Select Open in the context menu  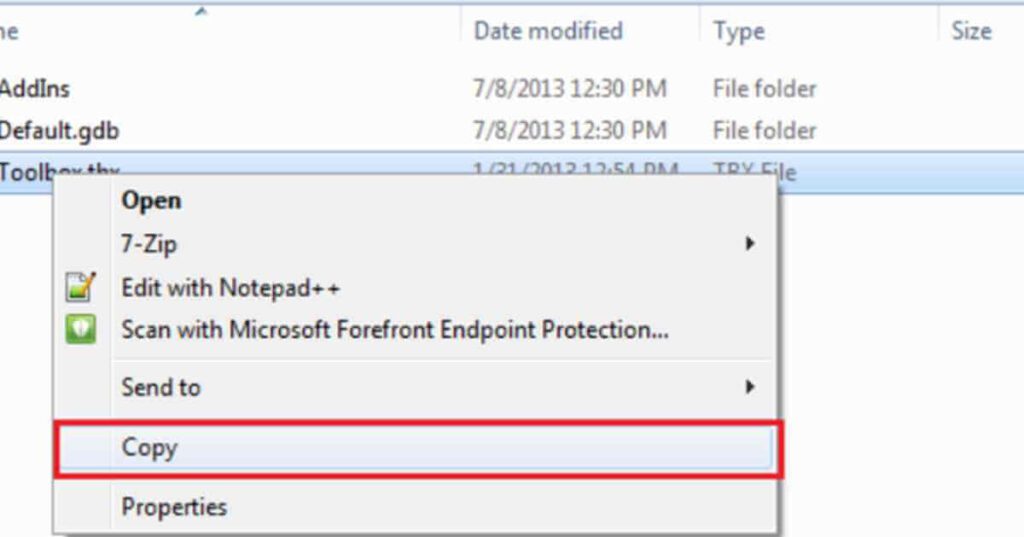pyautogui.click(x=151, y=201)
